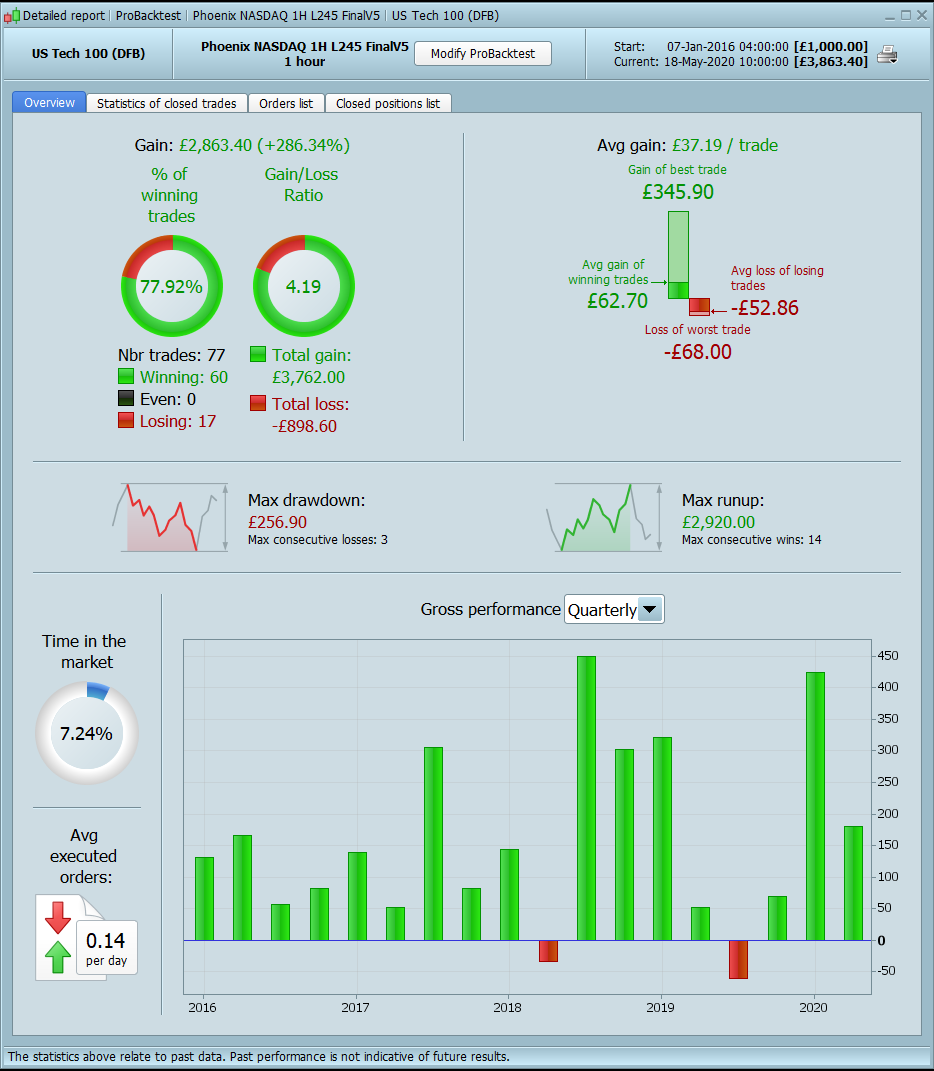Open the Quarterly gross performance dropdown

pyautogui.click(x=614, y=609)
